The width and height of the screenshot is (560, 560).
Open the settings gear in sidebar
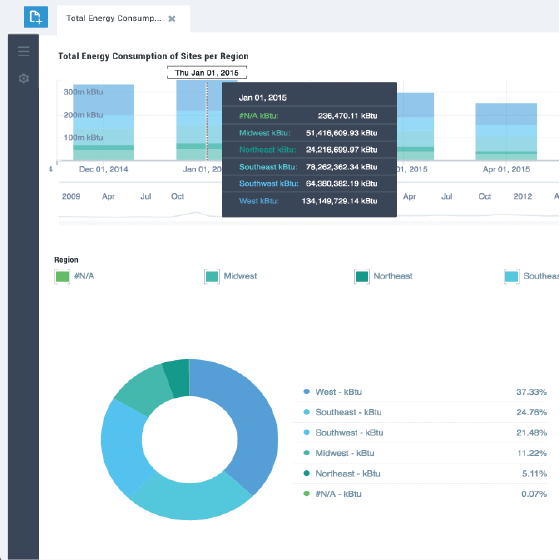click(24, 78)
